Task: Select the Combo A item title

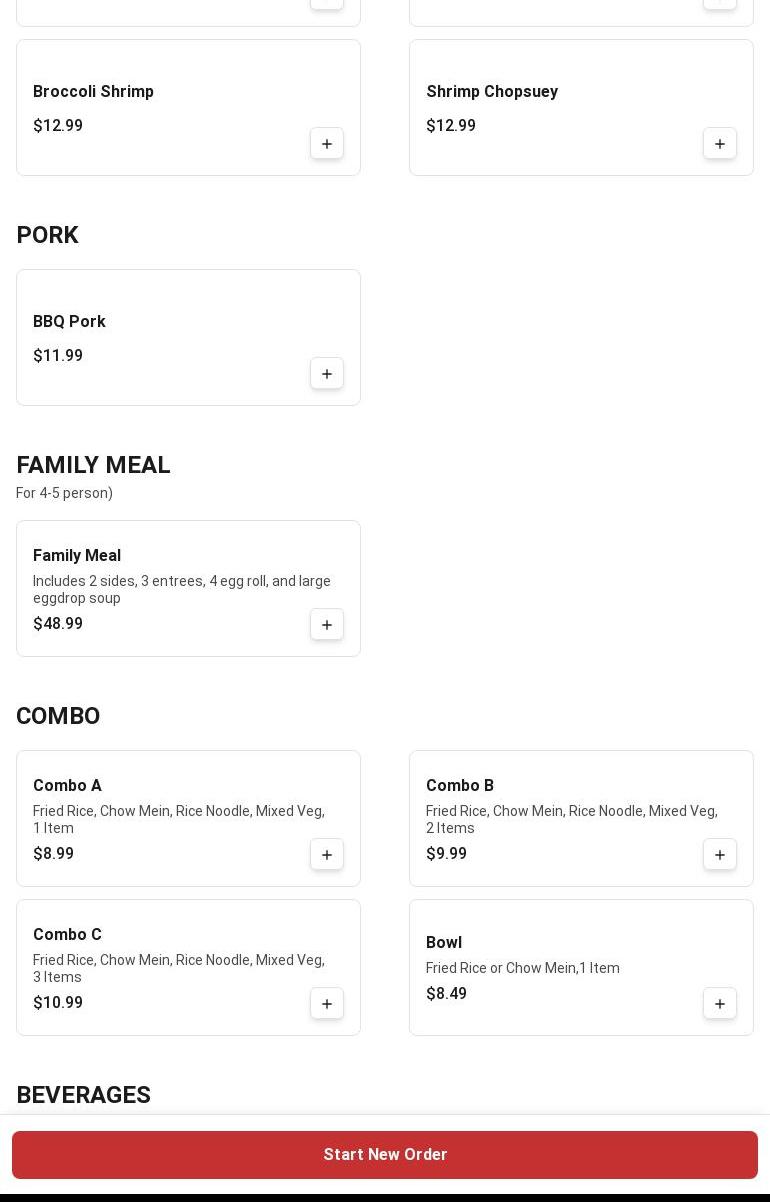Action: [67, 786]
